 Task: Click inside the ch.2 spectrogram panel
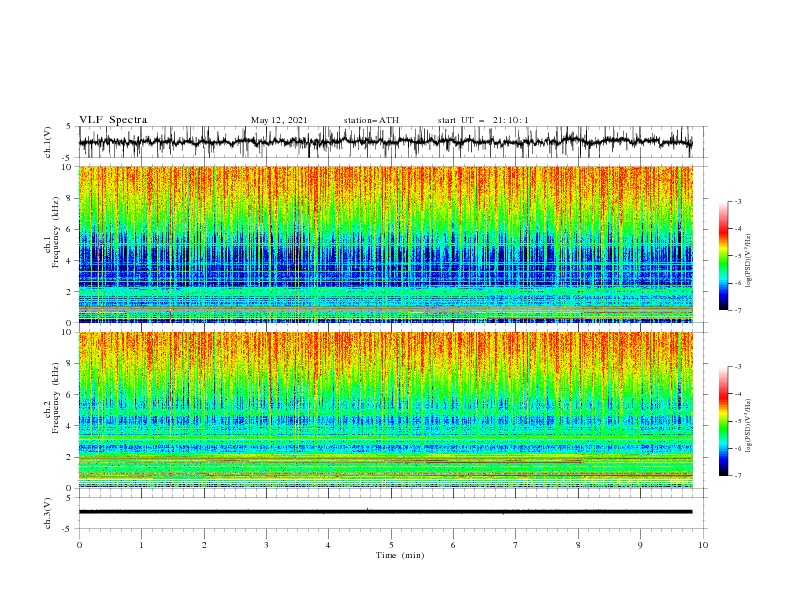[385, 410]
